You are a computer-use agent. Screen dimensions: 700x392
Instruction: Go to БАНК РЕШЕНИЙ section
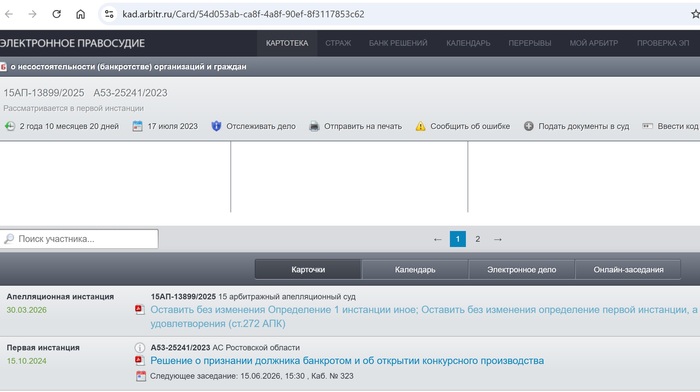tap(398, 43)
